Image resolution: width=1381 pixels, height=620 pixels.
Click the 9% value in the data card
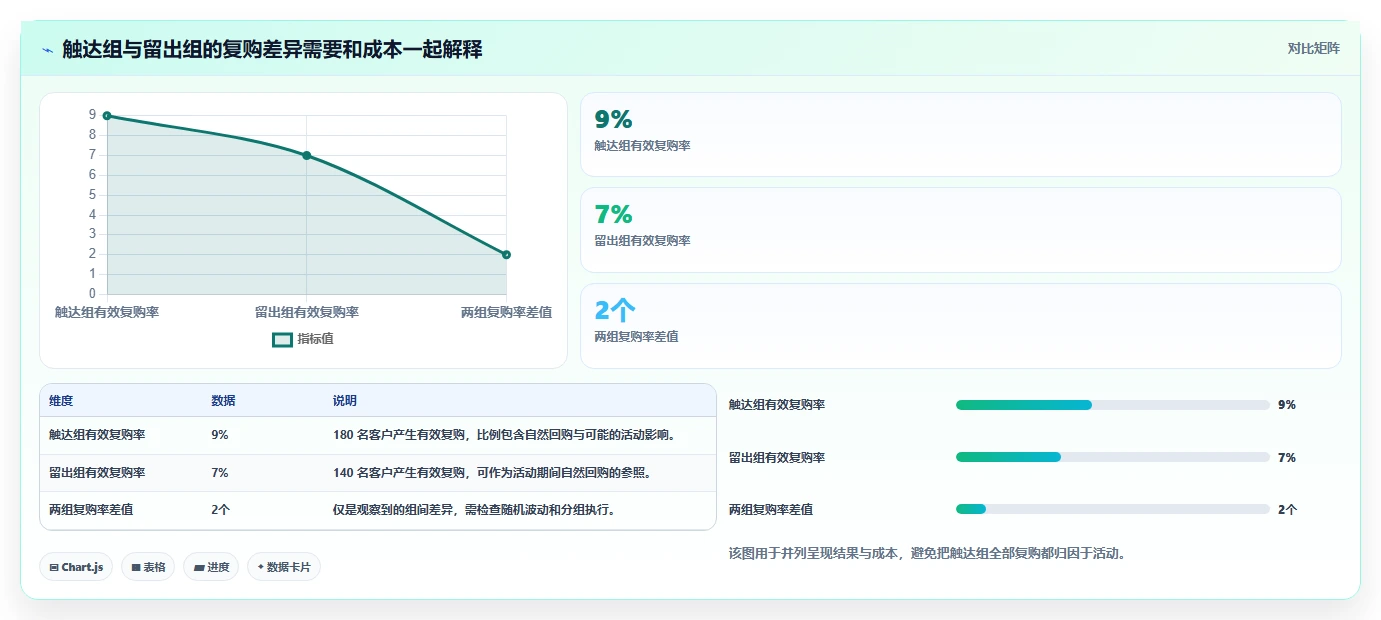click(613, 120)
